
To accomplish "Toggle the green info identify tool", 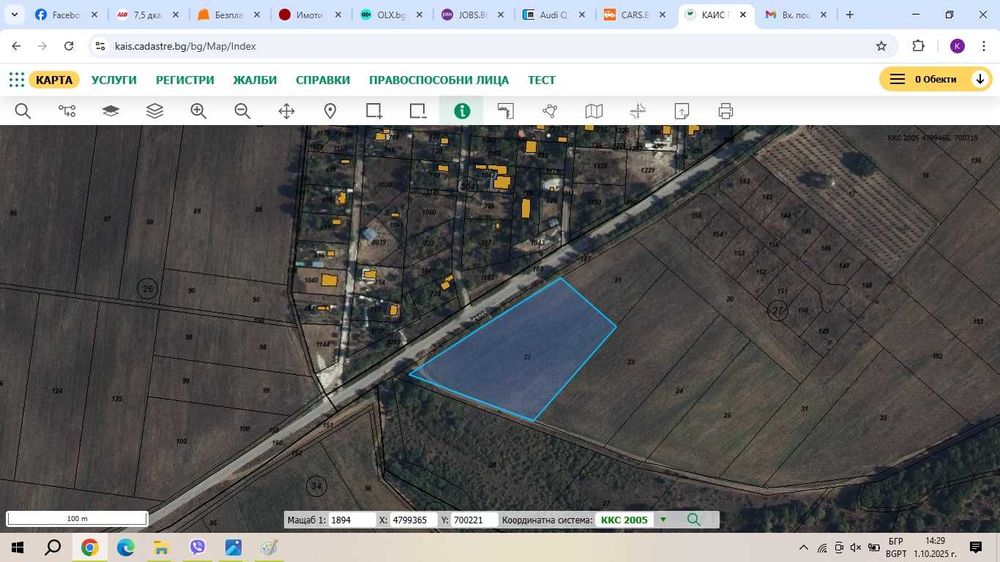I will 462,111.
